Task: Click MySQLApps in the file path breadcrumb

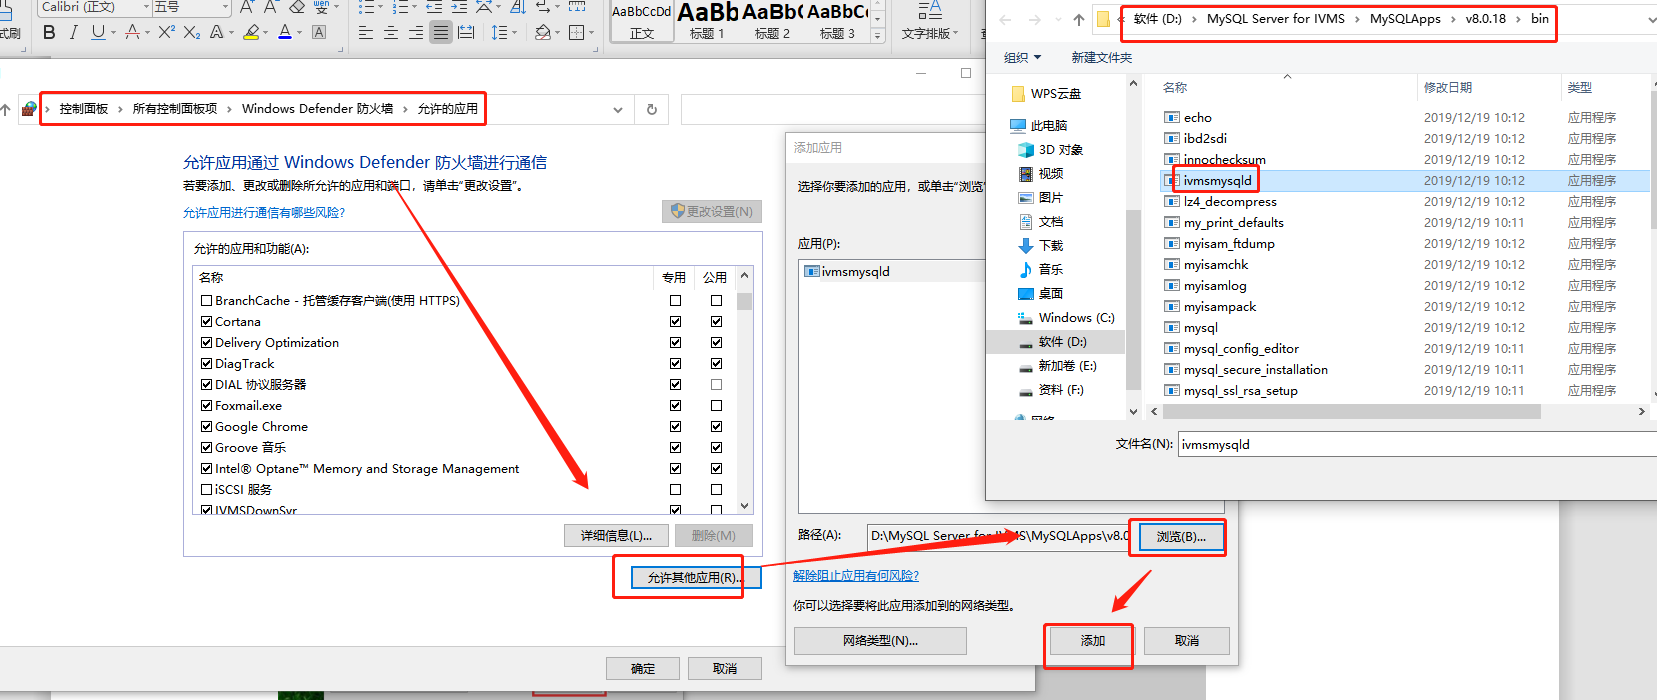Action: [1405, 19]
